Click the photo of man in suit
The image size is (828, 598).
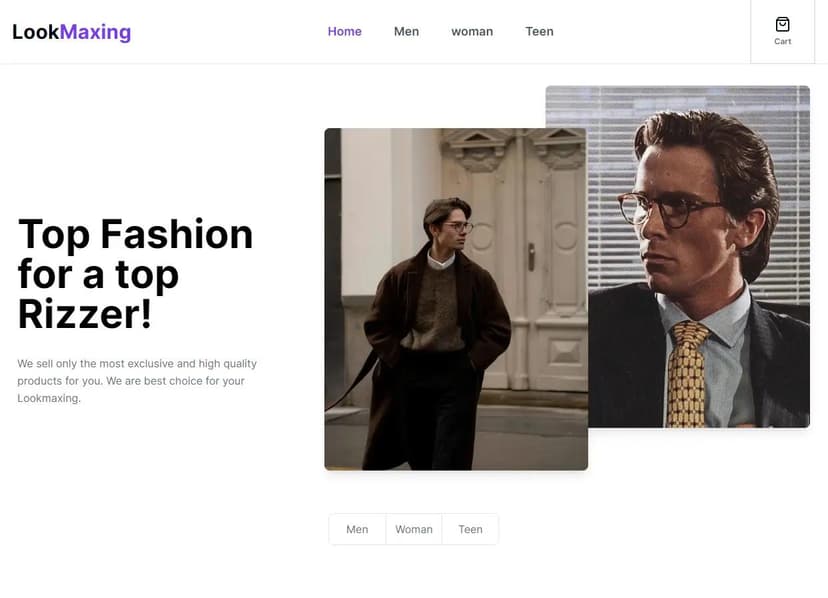(x=700, y=250)
